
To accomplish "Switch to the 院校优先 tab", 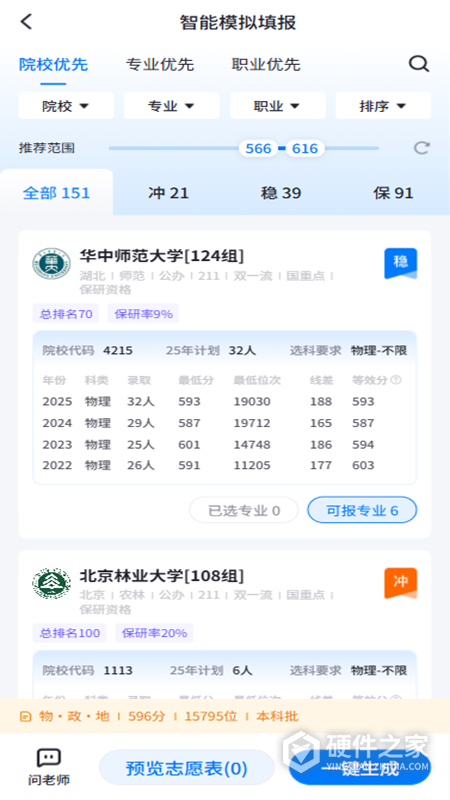I will pos(54,65).
